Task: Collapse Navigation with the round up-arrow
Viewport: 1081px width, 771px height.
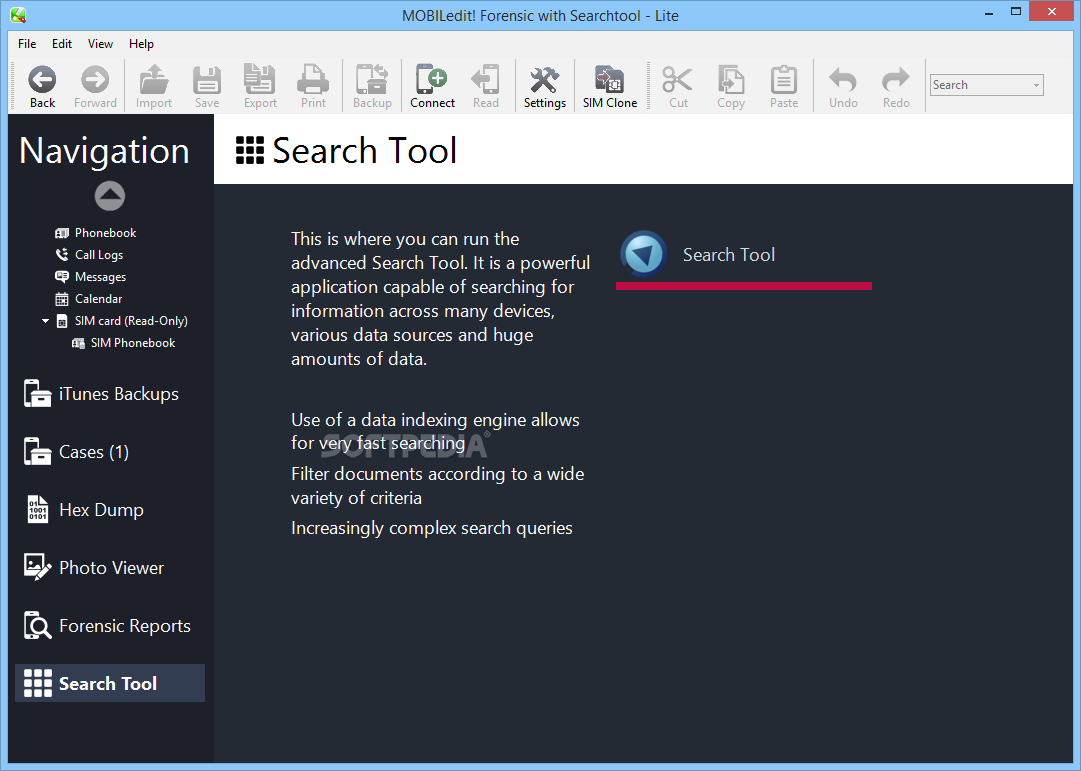Action: (x=110, y=196)
